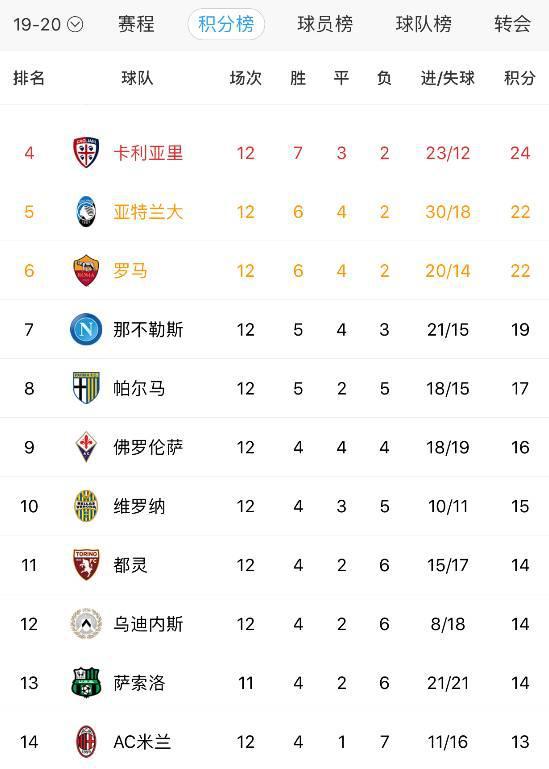Image resolution: width=549 pixels, height=769 pixels.
Task: Tap the Torino bull crest
Action: point(86,564)
